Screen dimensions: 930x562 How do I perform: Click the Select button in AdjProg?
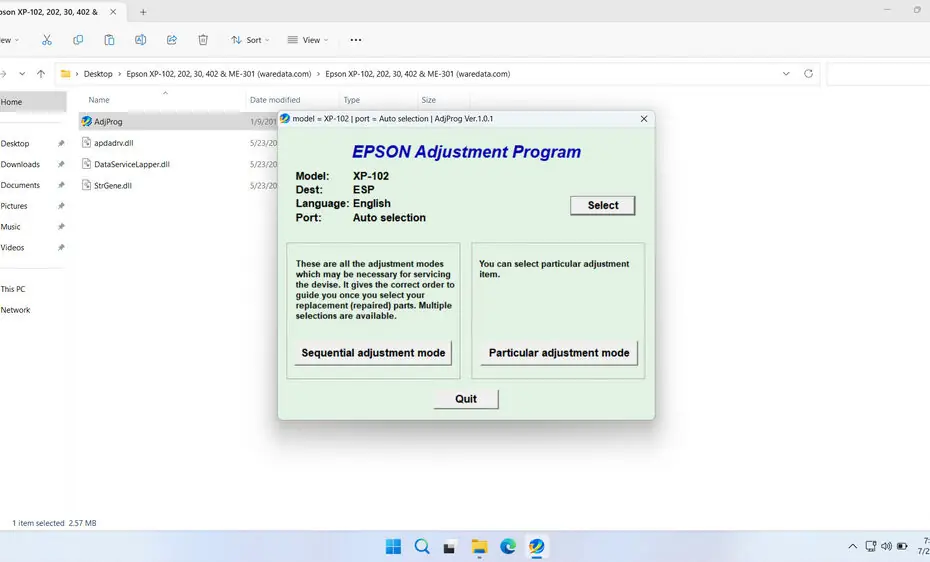pyautogui.click(x=603, y=205)
